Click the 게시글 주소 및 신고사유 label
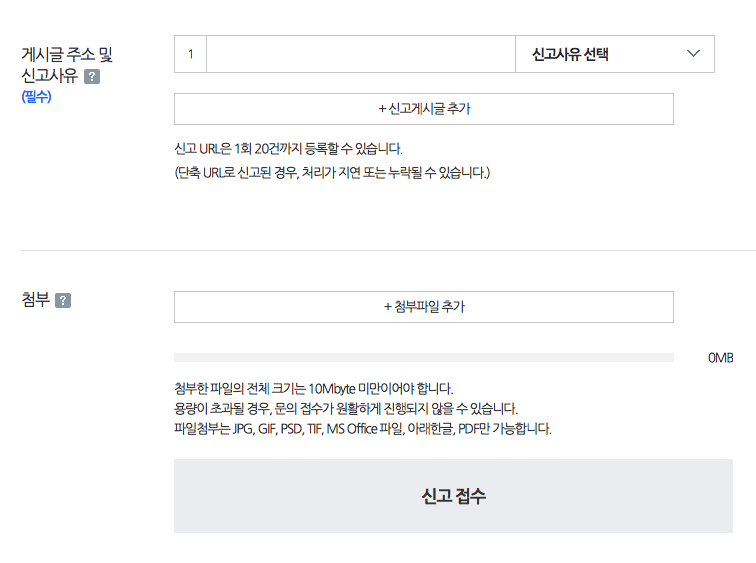756x563 pixels. (x=67, y=65)
